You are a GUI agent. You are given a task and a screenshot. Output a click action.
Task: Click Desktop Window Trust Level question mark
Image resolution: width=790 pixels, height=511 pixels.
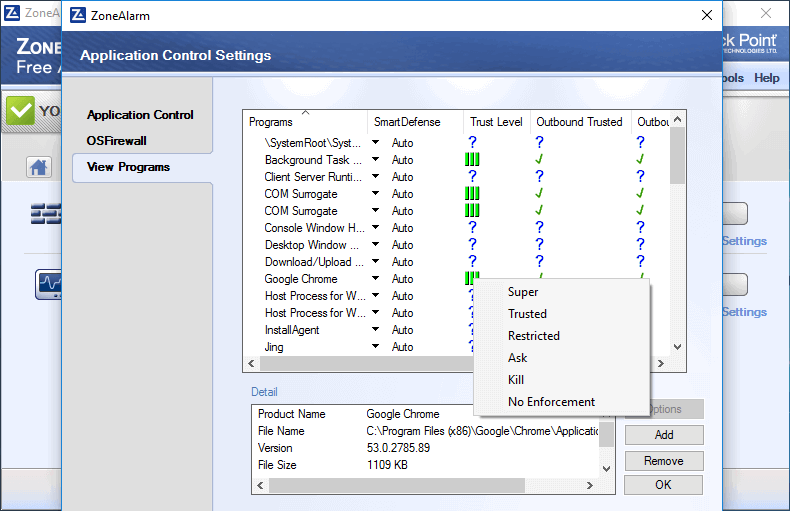(x=472, y=244)
